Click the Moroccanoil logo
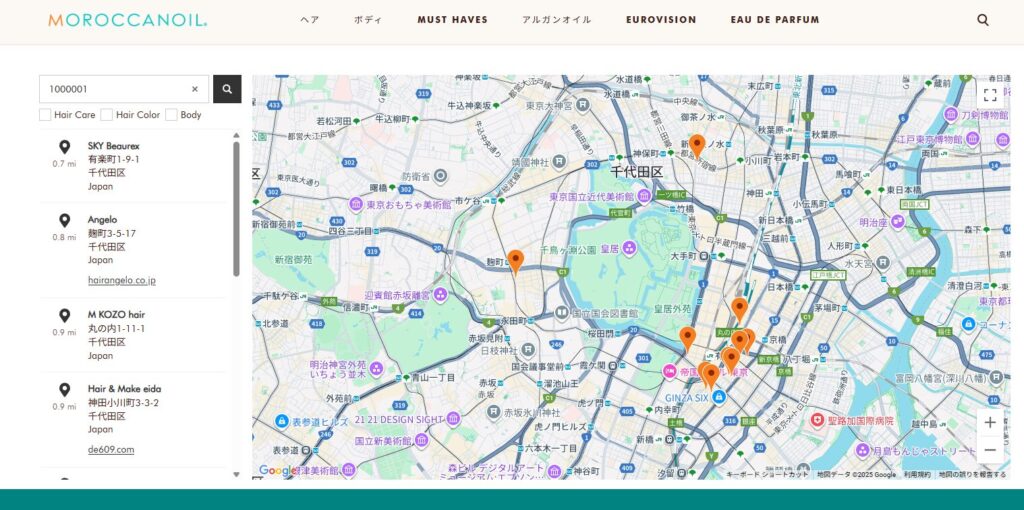 click(127, 20)
